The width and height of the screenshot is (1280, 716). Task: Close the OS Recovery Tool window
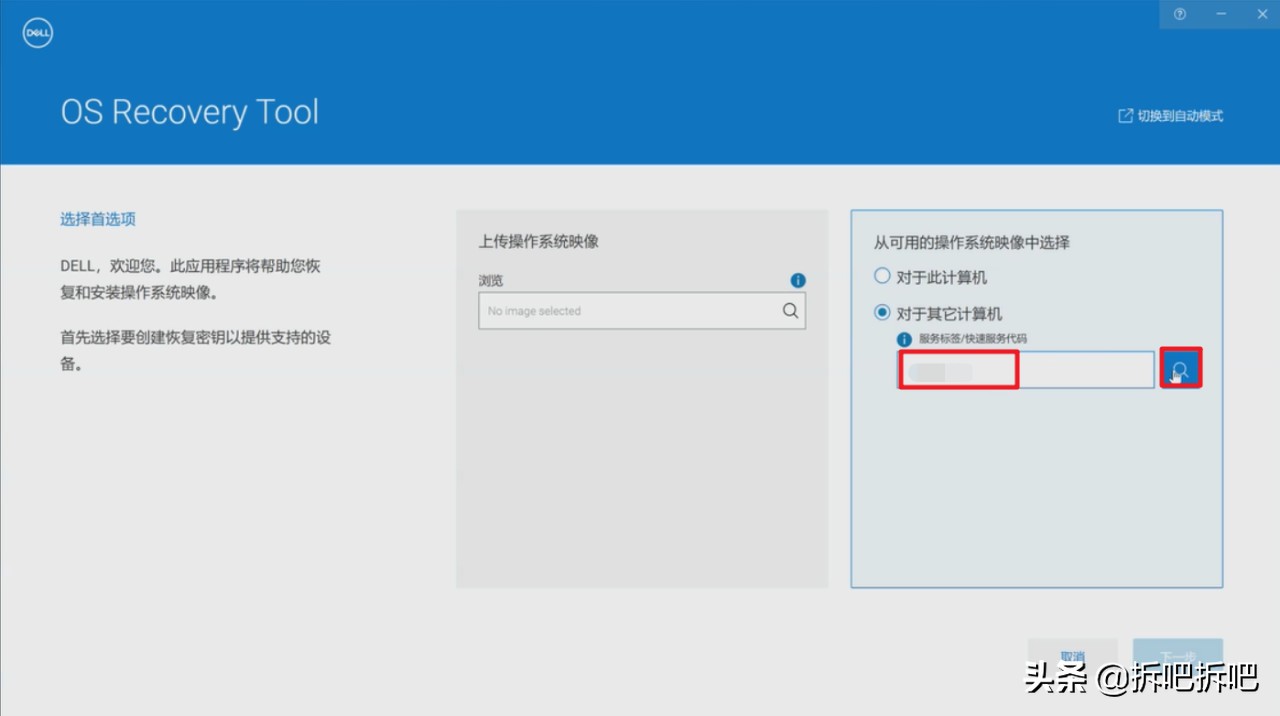[1262, 14]
